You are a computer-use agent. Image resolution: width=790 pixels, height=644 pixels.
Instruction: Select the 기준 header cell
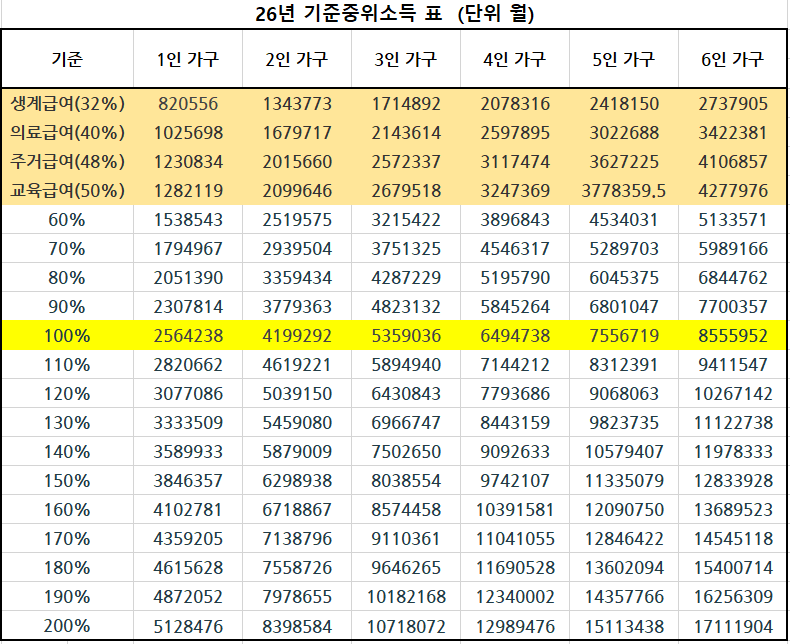tap(67, 59)
